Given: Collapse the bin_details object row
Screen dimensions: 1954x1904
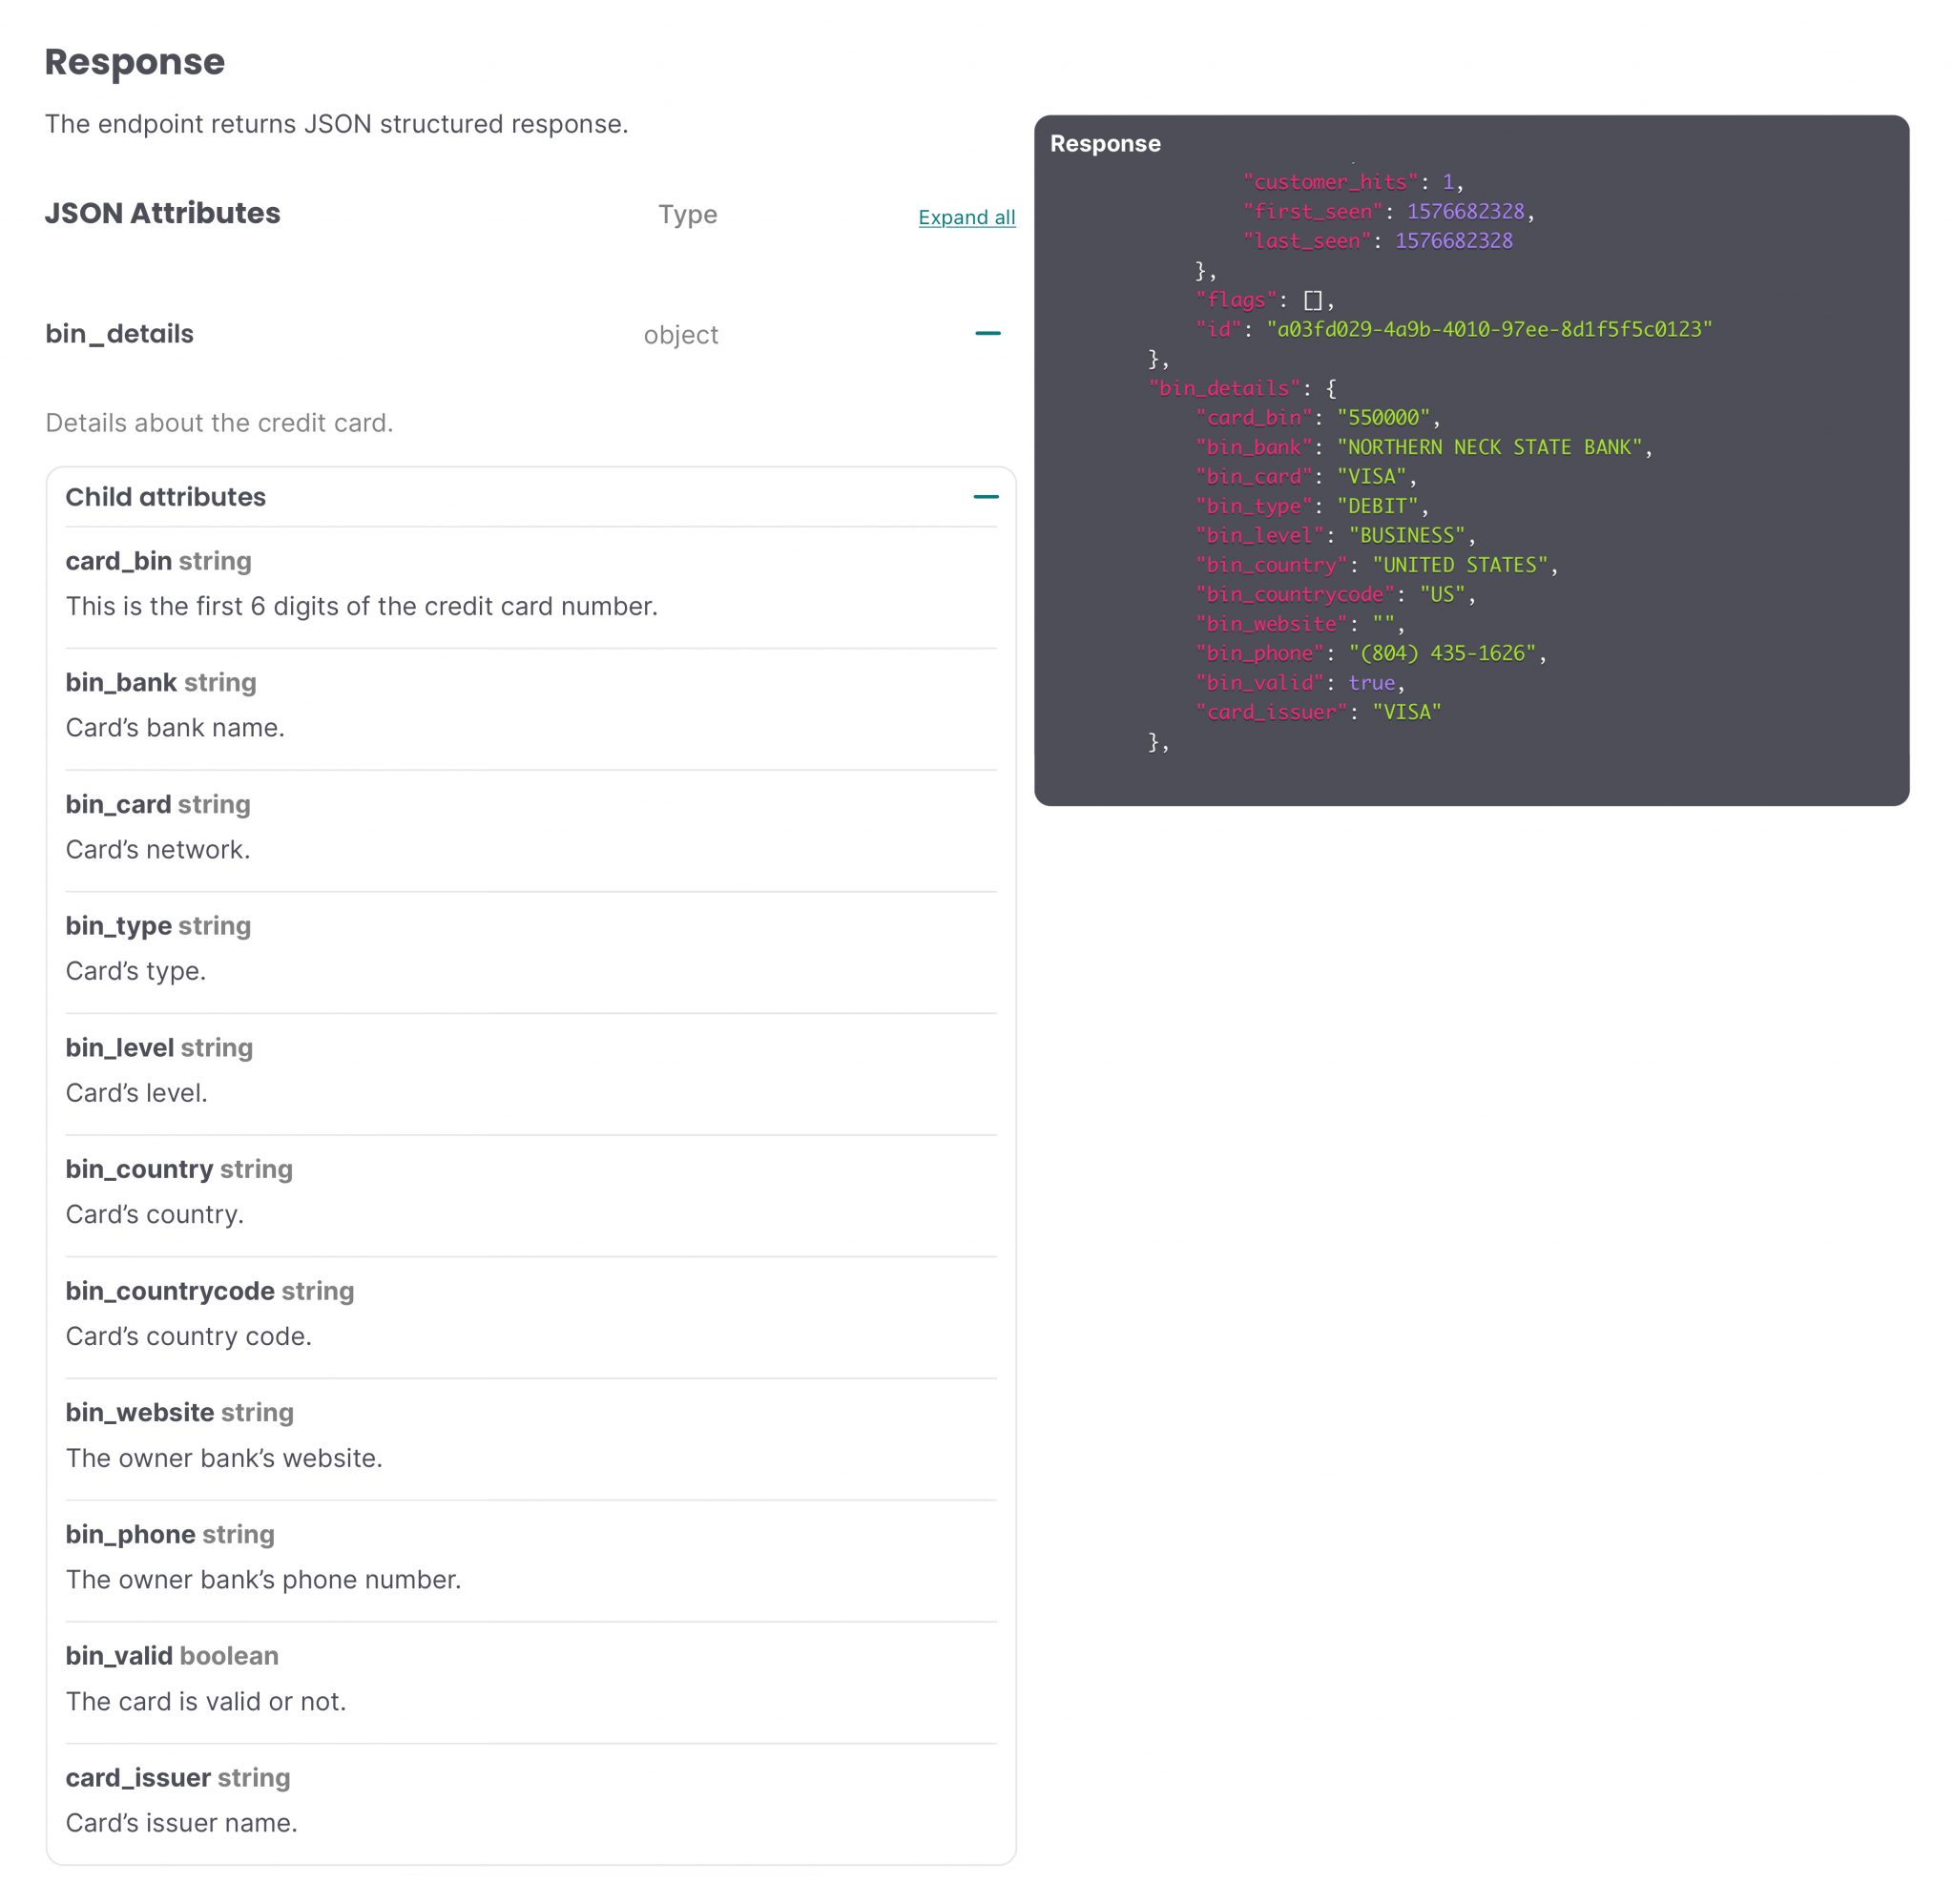Looking at the screenshot, I should click(987, 333).
